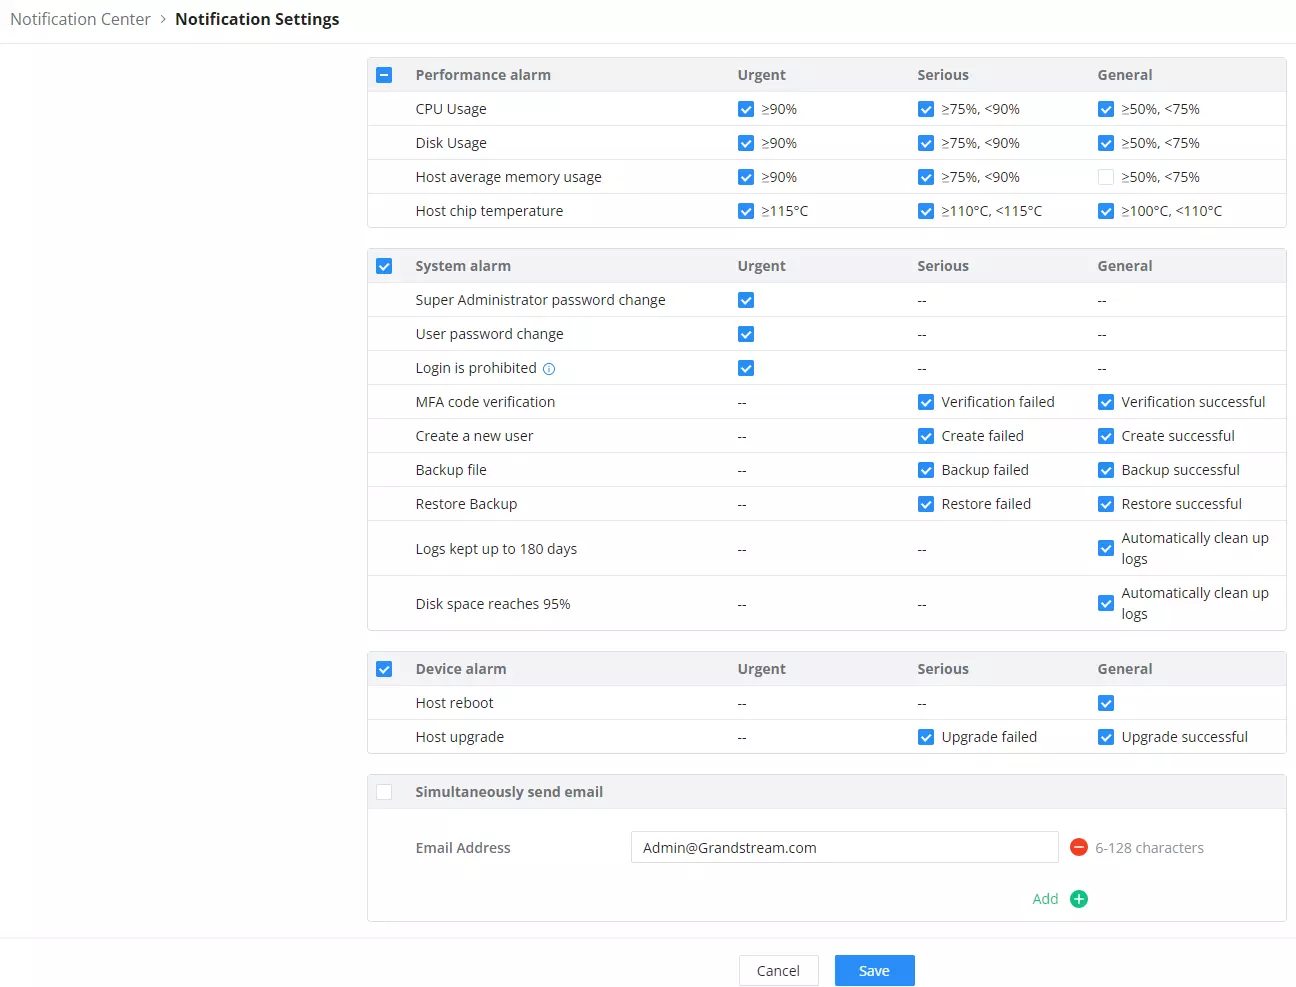The height and width of the screenshot is (987, 1296).
Task: Uncheck clean up logs for Logs kept 180 days
Action: tap(1106, 548)
